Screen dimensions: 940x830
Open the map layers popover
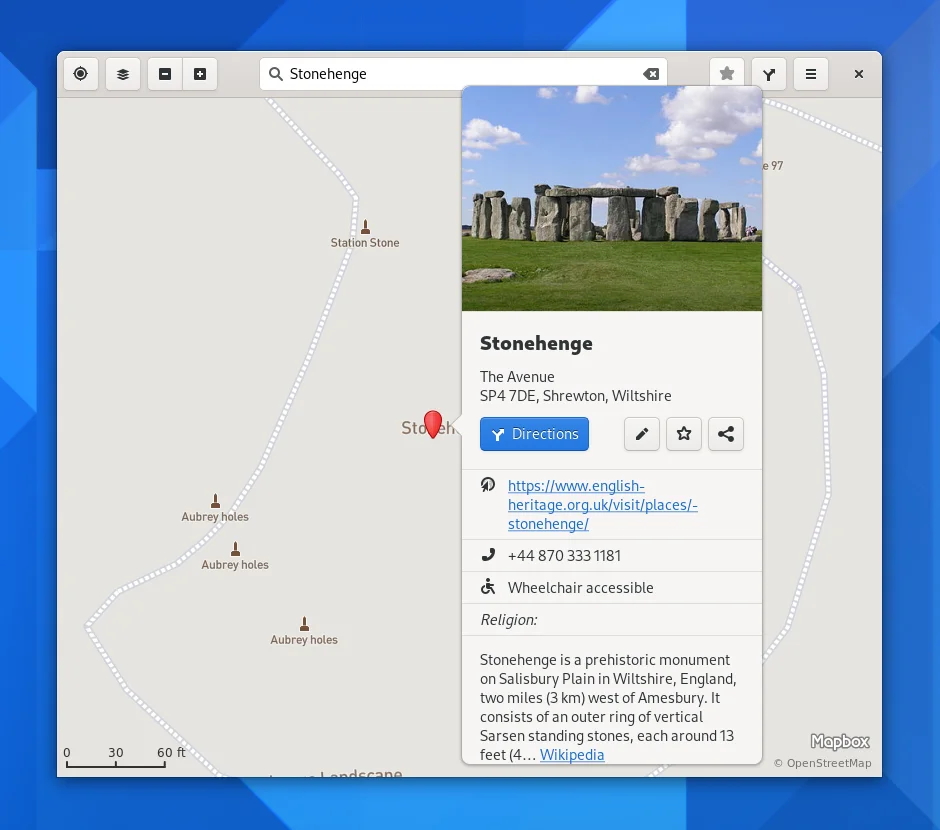[122, 73]
